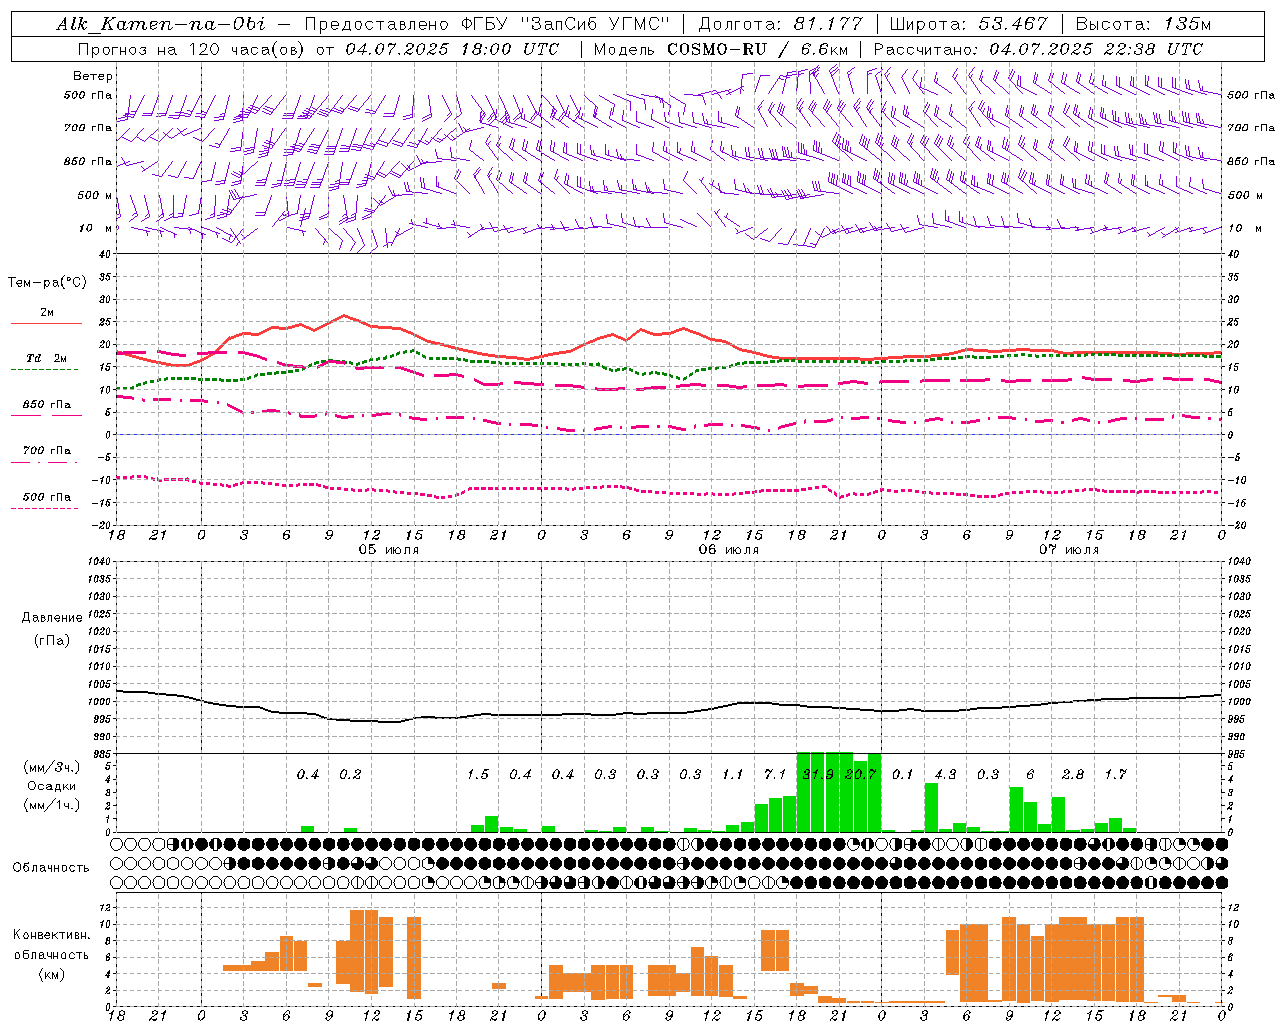This screenshot has height=1024, width=1280.
Task: Click the 06 июля date label
Action: 729,550
